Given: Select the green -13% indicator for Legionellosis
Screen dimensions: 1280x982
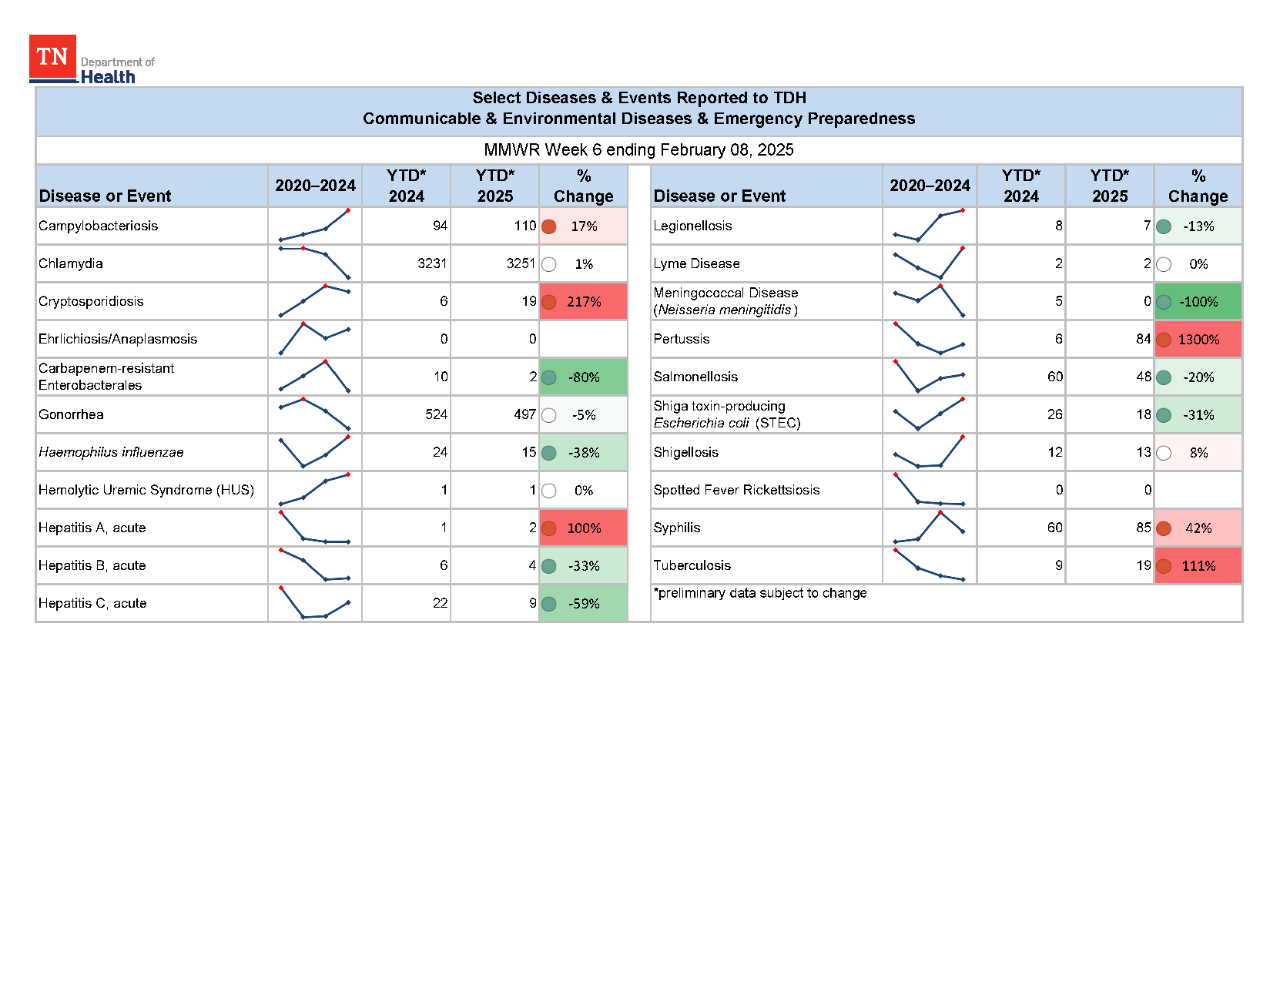Looking at the screenshot, I should point(1164,226).
